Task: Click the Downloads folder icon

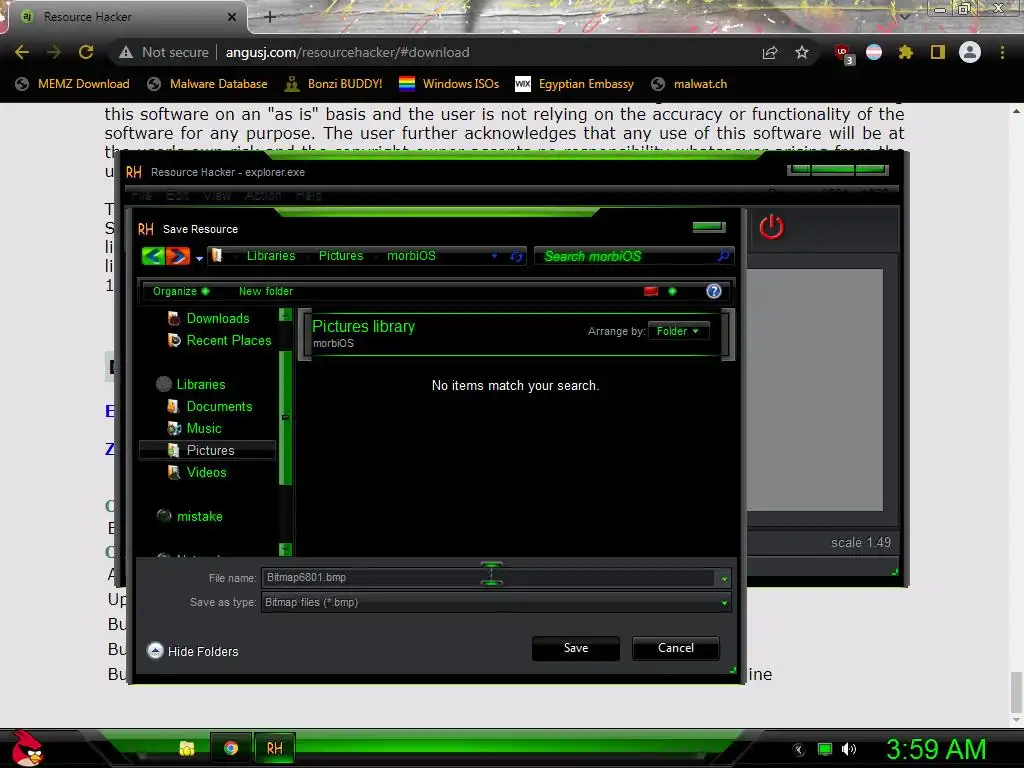Action: (174, 319)
